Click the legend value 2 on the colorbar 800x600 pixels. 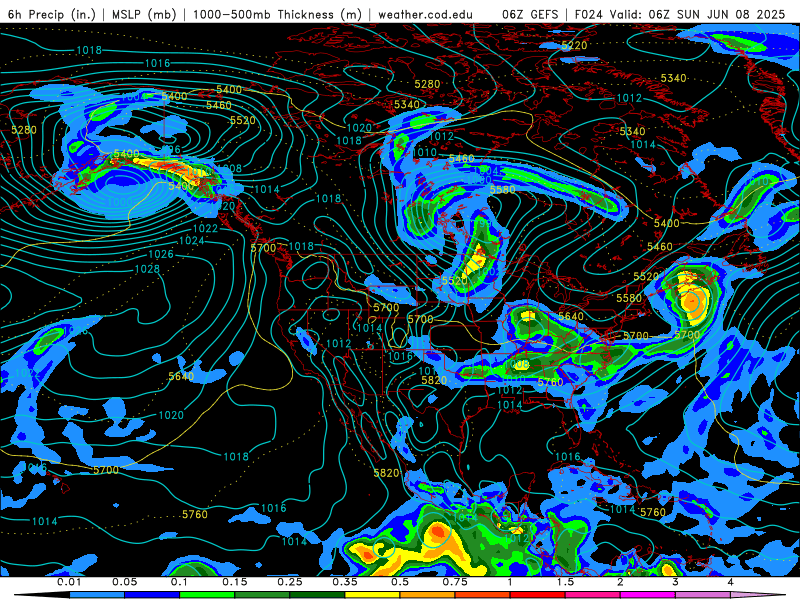pos(620,582)
